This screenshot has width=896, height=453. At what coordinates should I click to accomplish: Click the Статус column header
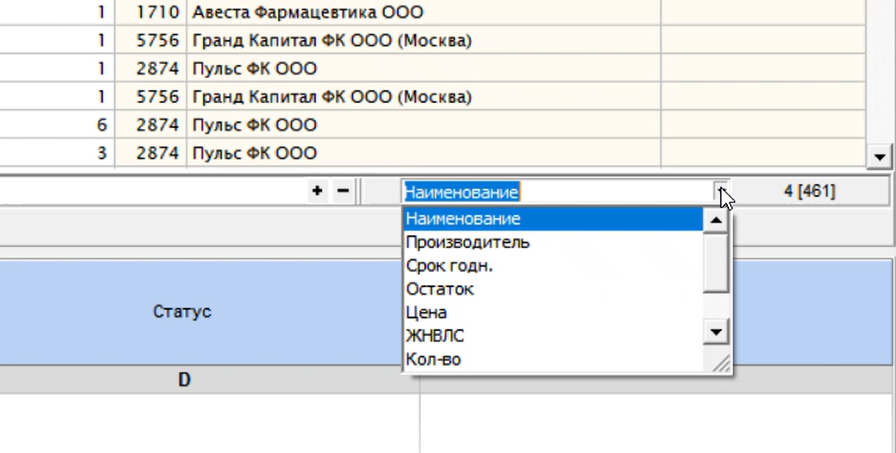[182, 312]
